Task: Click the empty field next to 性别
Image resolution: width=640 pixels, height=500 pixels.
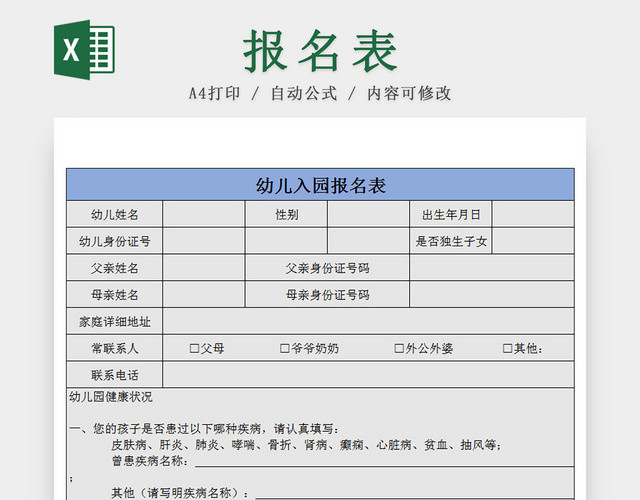Action: [368, 214]
